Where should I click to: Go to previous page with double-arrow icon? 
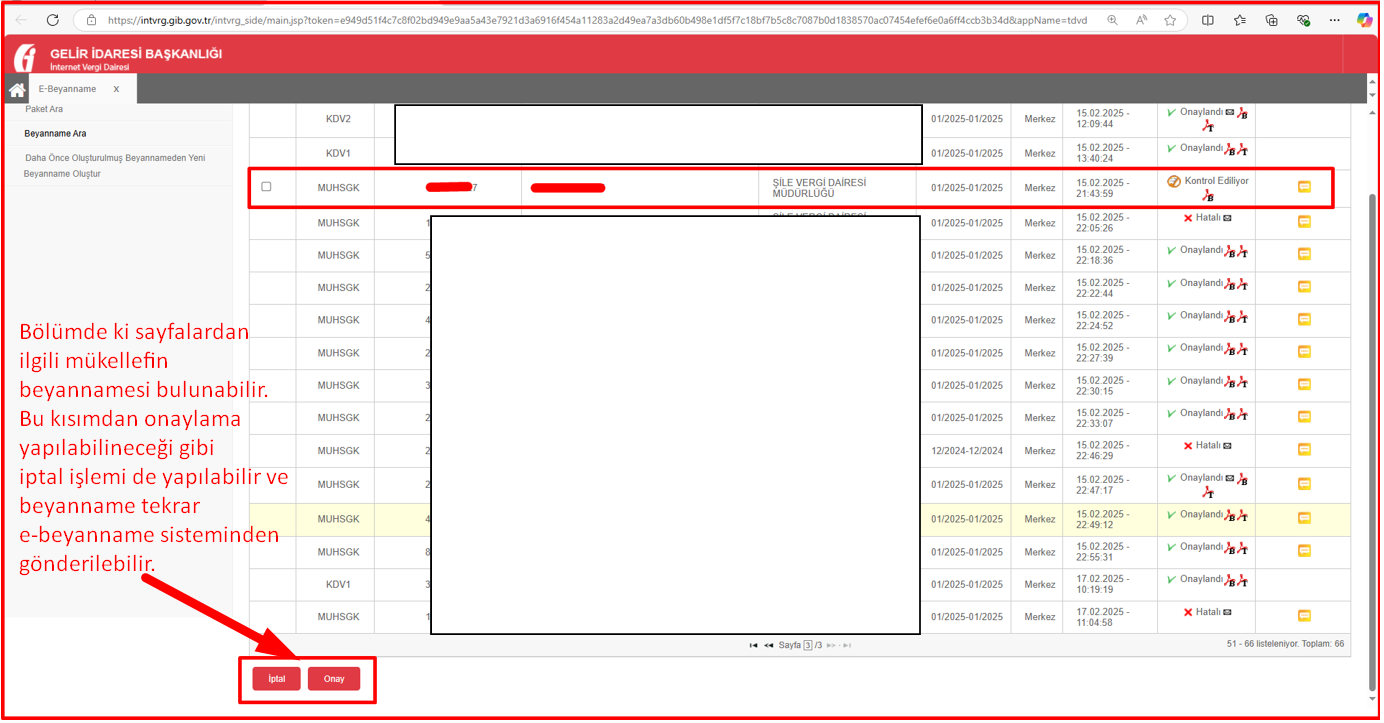pyautogui.click(x=768, y=646)
